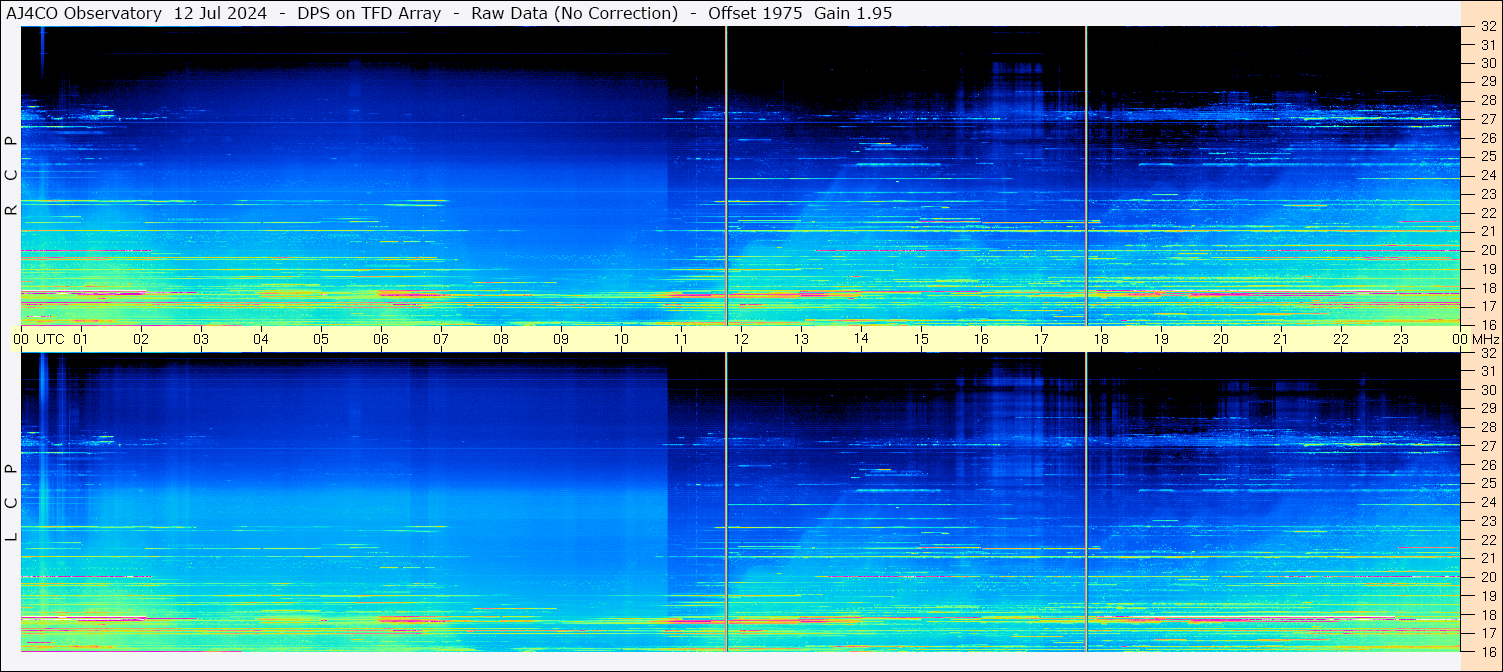The width and height of the screenshot is (1503, 672).
Task: Click the 00 UTC time axis label
Action: coord(39,339)
